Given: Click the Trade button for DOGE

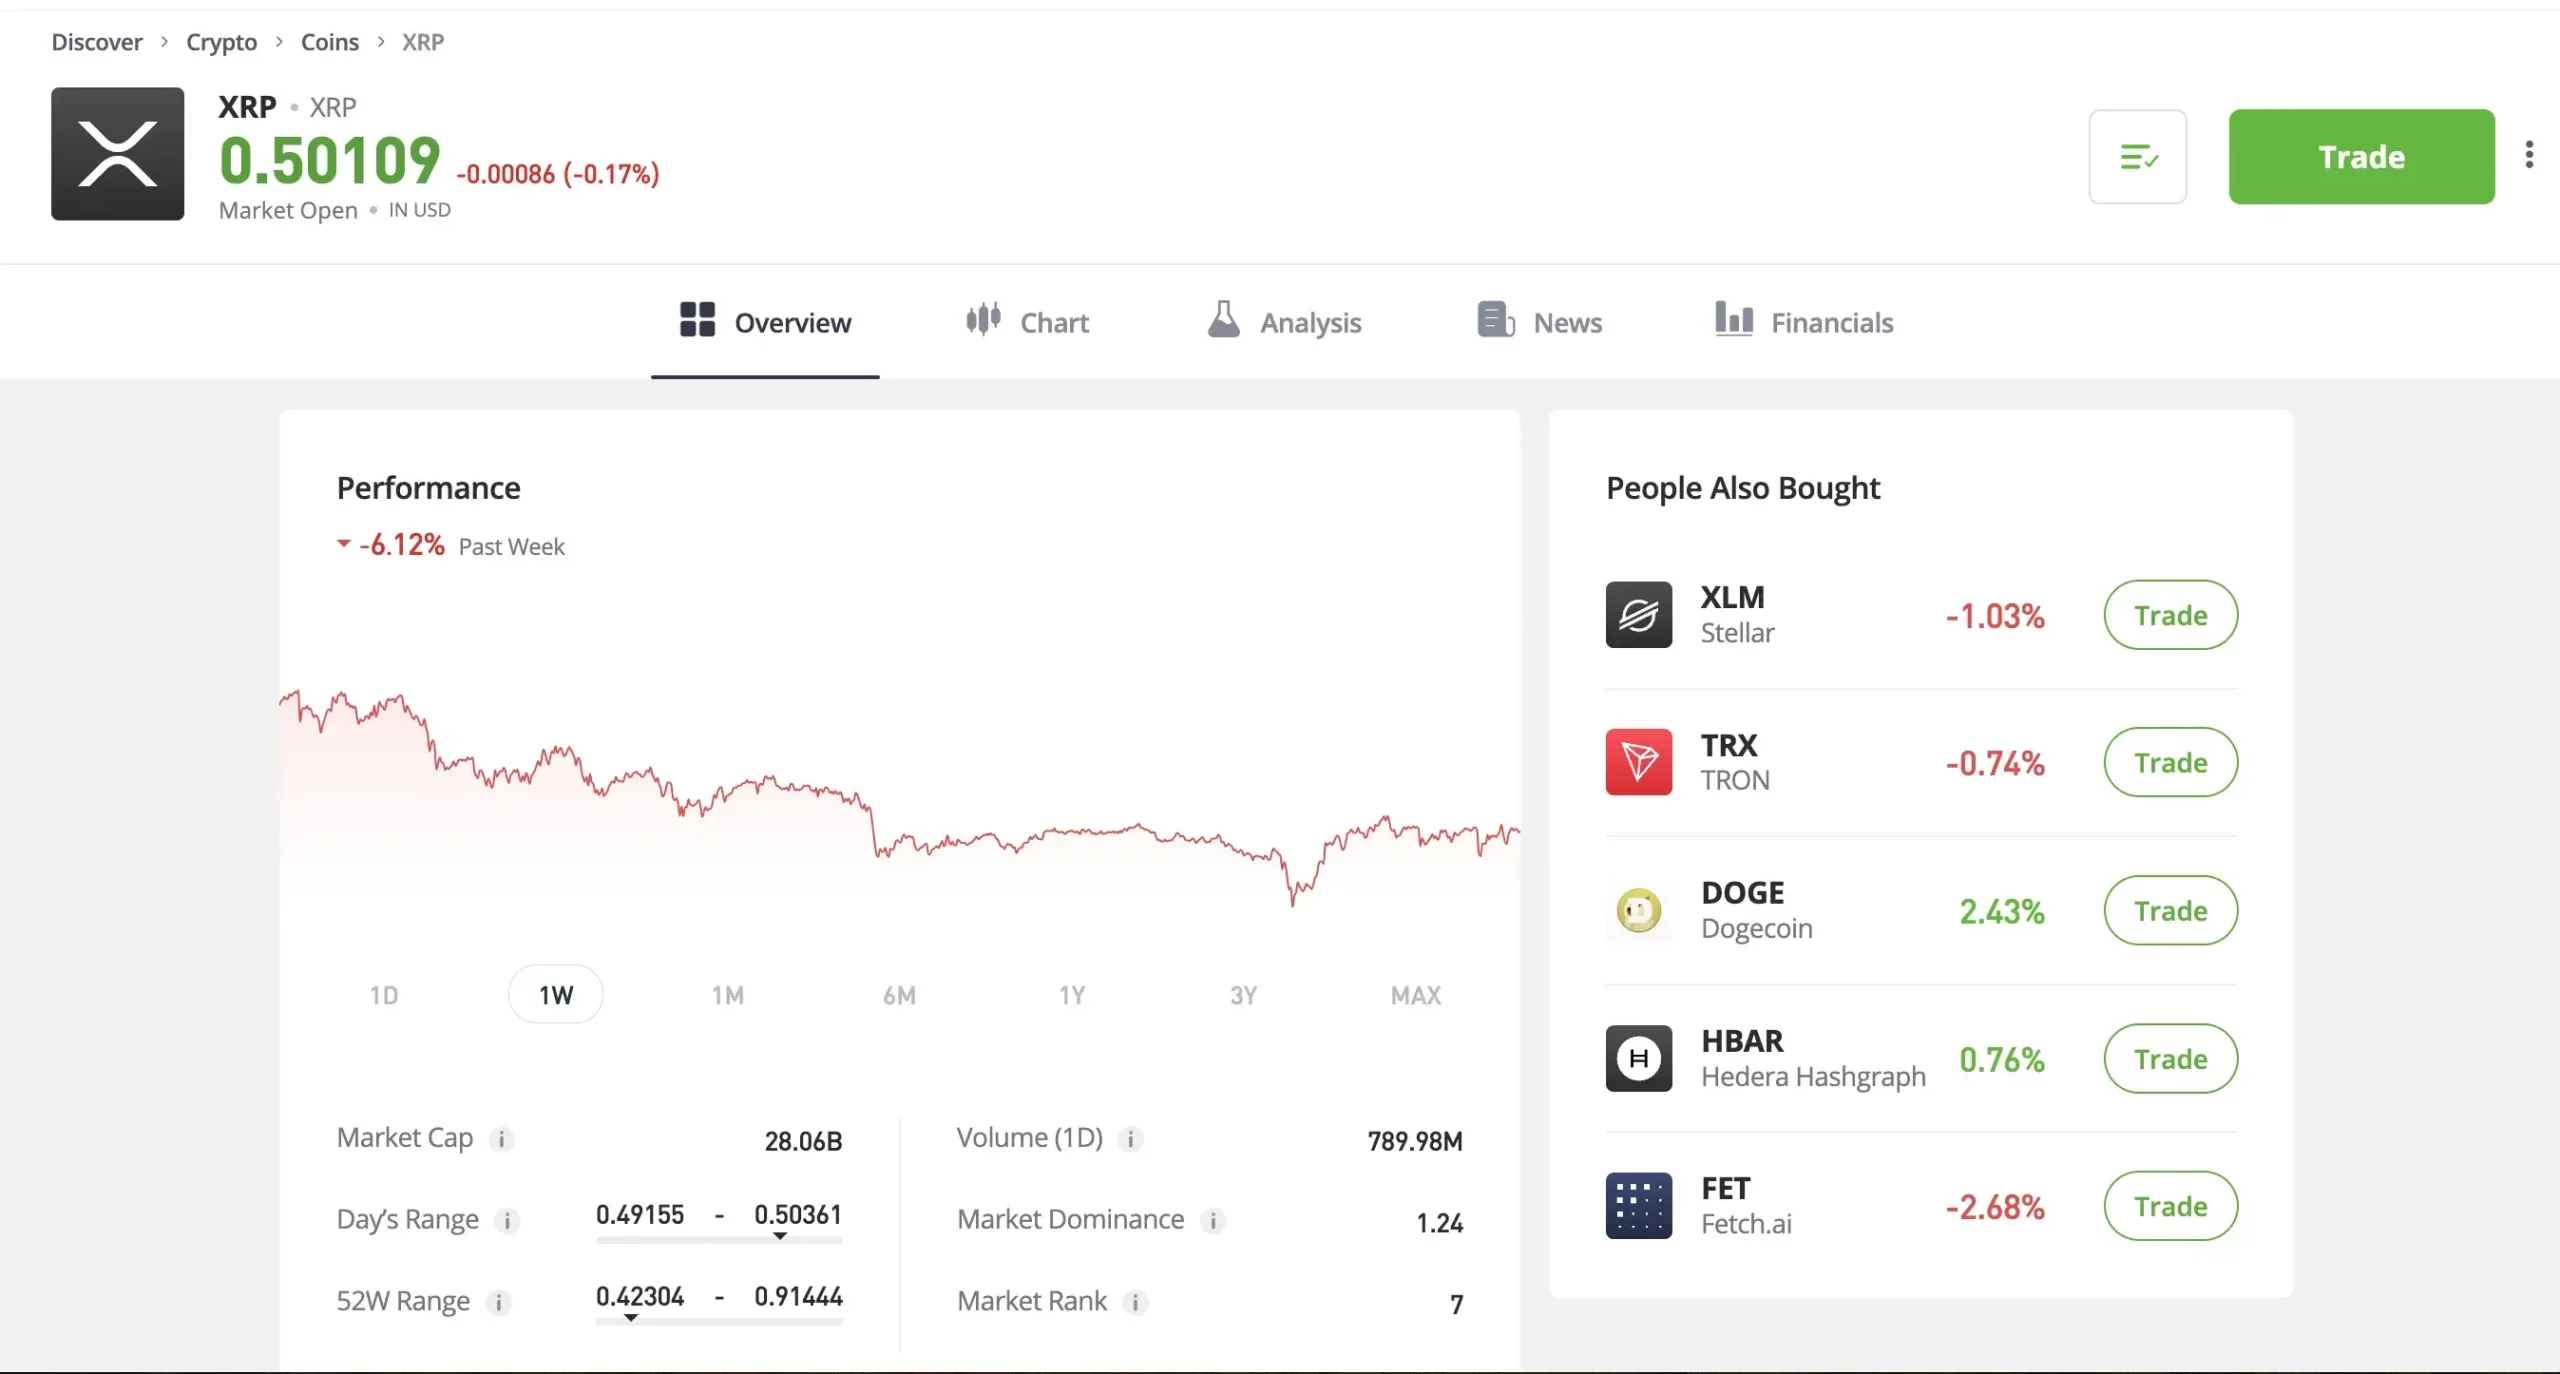Looking at the screenshot, I should click(x=2169, y=910).
